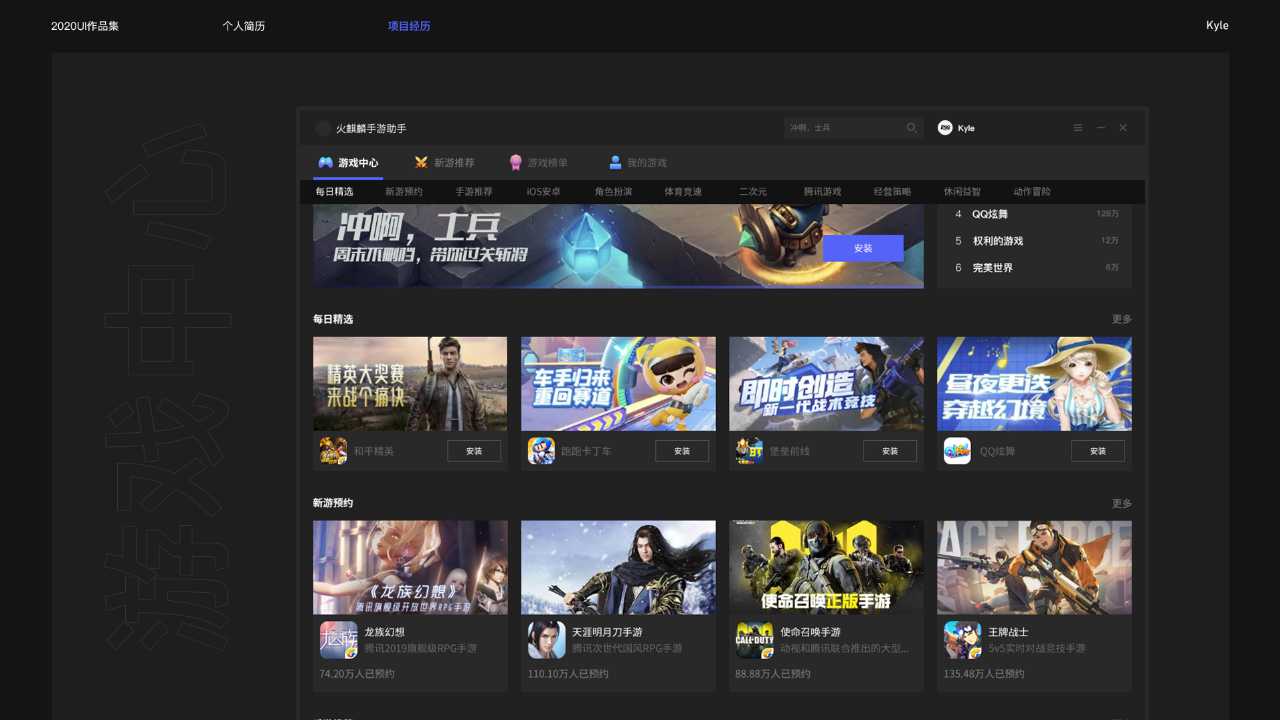Click the 跑跑卡丁车 game icon

541,451
